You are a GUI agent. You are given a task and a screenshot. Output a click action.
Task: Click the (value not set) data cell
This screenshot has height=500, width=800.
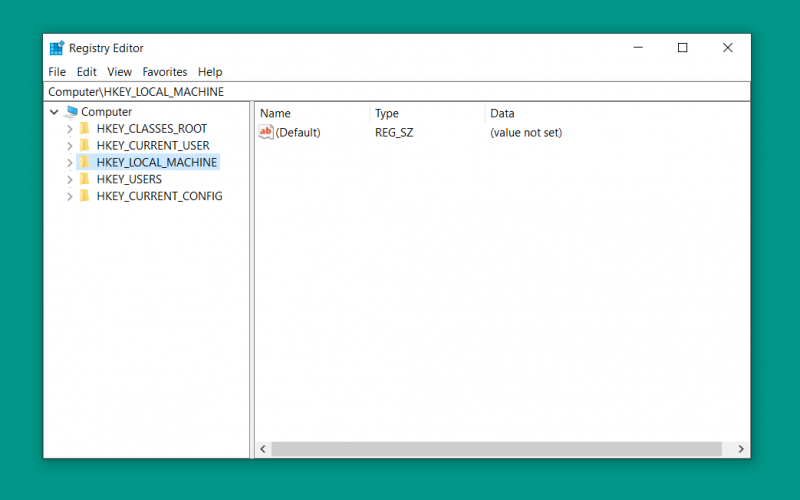526,133
